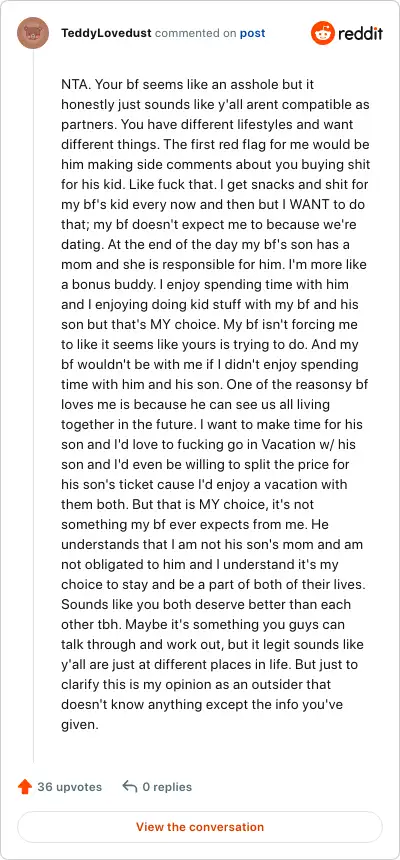Click the "commented on" header text
This screenshot has width=400, height=860.
tap(196, 33)
